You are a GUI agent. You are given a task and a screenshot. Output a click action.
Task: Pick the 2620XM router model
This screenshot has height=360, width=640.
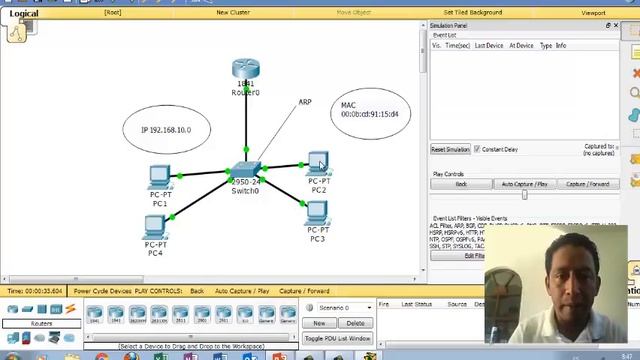[137, 315]
